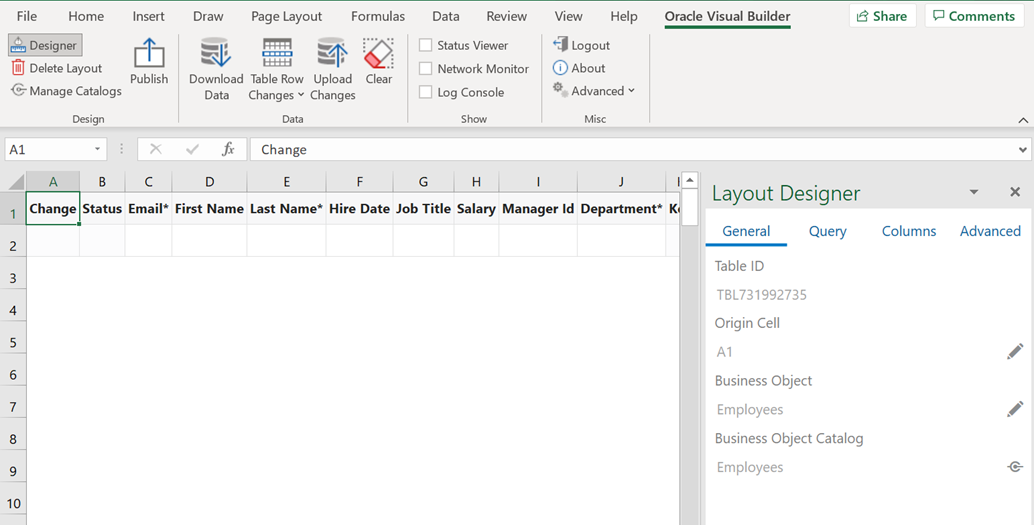Enable Log Console checkbox

[x=426, y=92]
